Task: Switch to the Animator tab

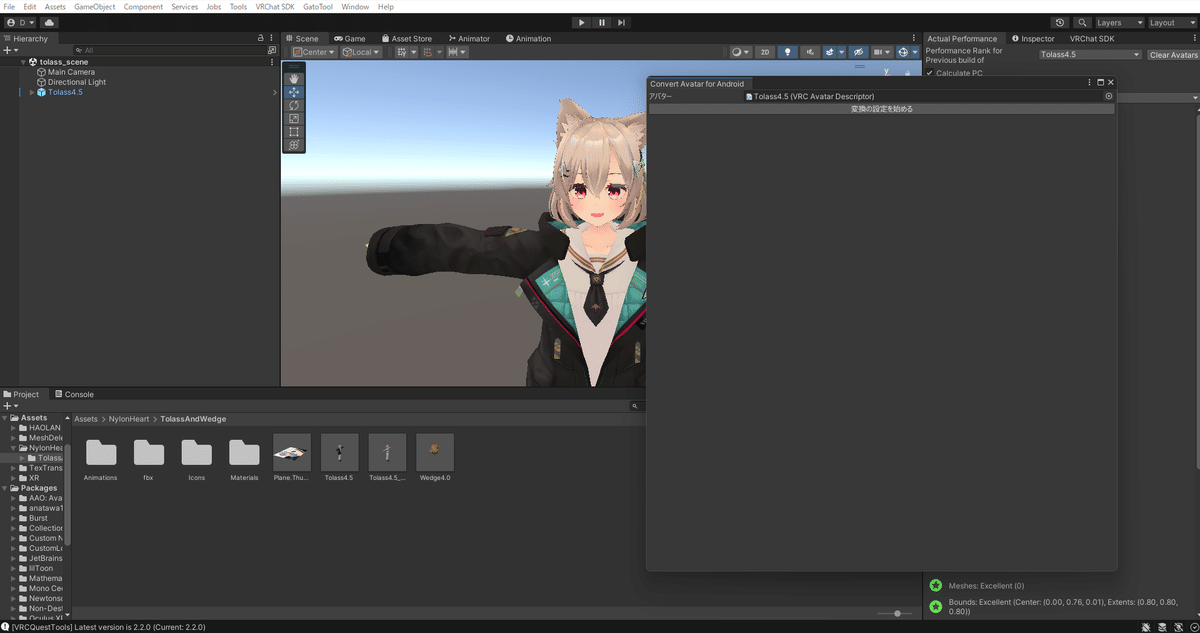Action: click(468, 38)
